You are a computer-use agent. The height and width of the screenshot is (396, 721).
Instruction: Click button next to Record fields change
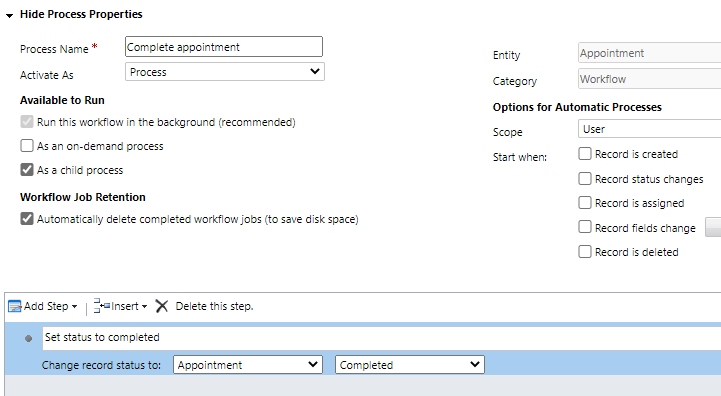click(x=713, y=228)
